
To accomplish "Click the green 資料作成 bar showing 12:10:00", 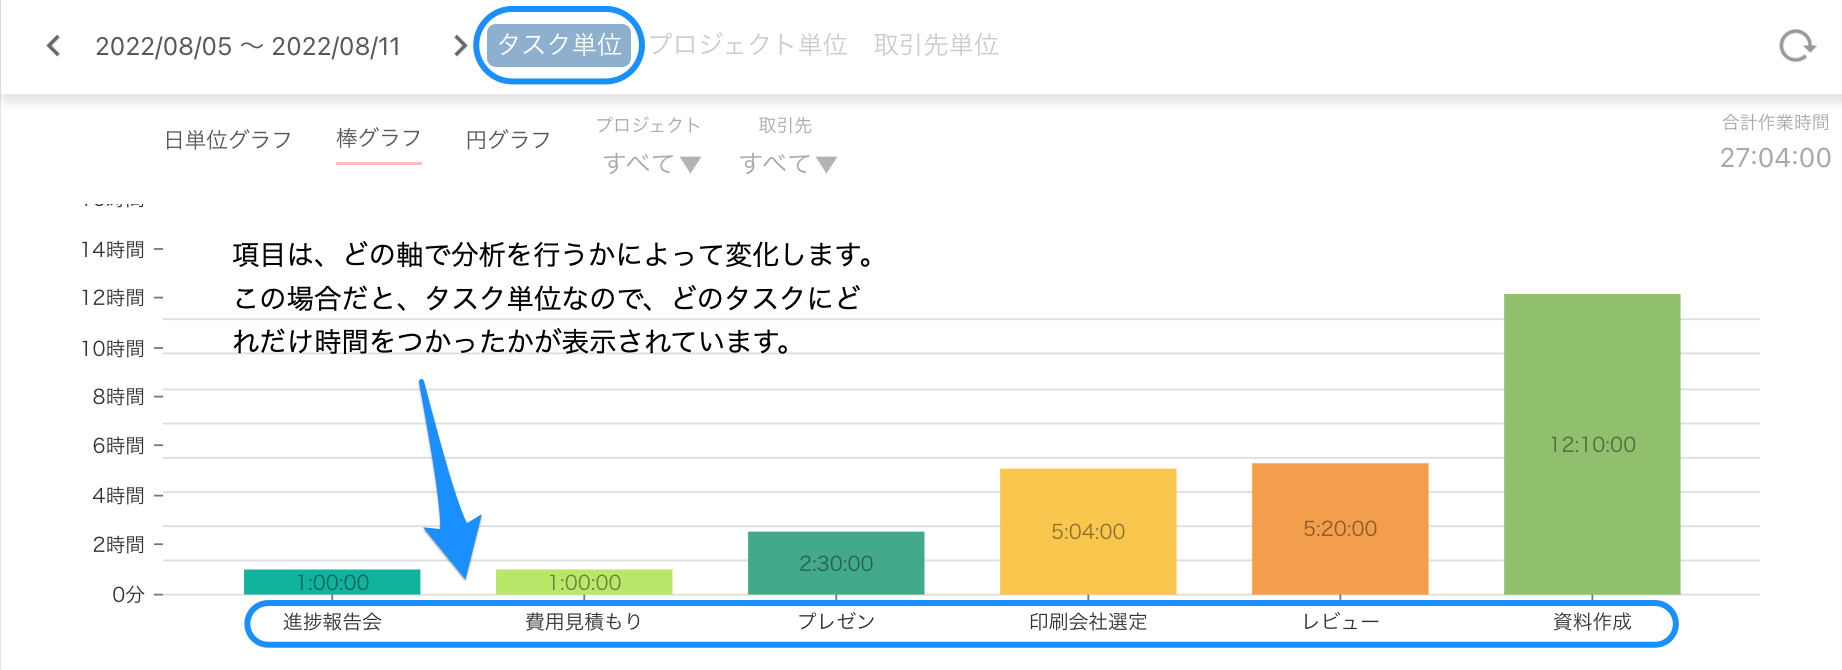I will click(1591, 445).
